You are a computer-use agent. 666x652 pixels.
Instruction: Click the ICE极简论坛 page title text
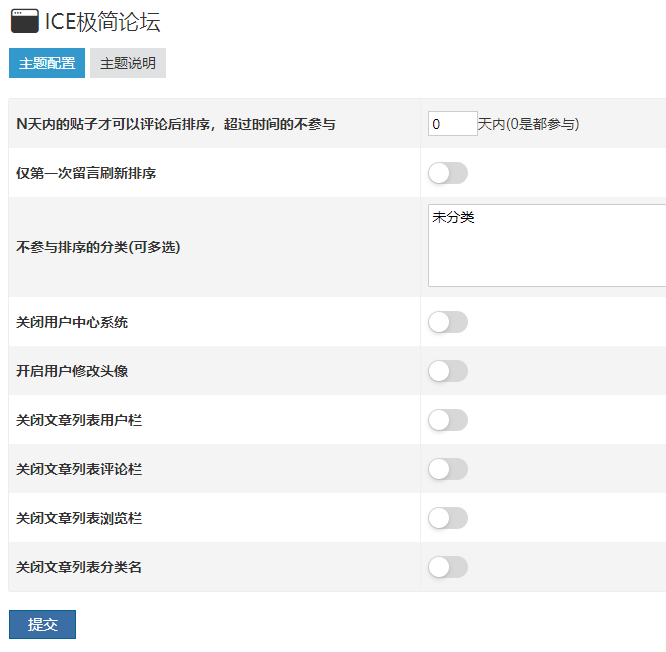pos(103,22)
